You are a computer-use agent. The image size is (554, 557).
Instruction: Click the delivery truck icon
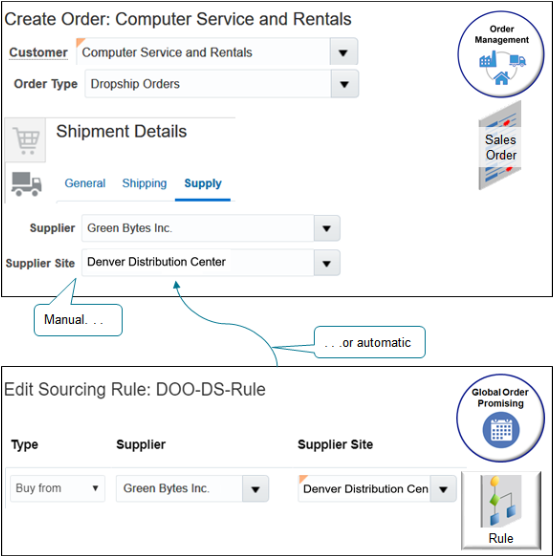(x=26, y=184)
